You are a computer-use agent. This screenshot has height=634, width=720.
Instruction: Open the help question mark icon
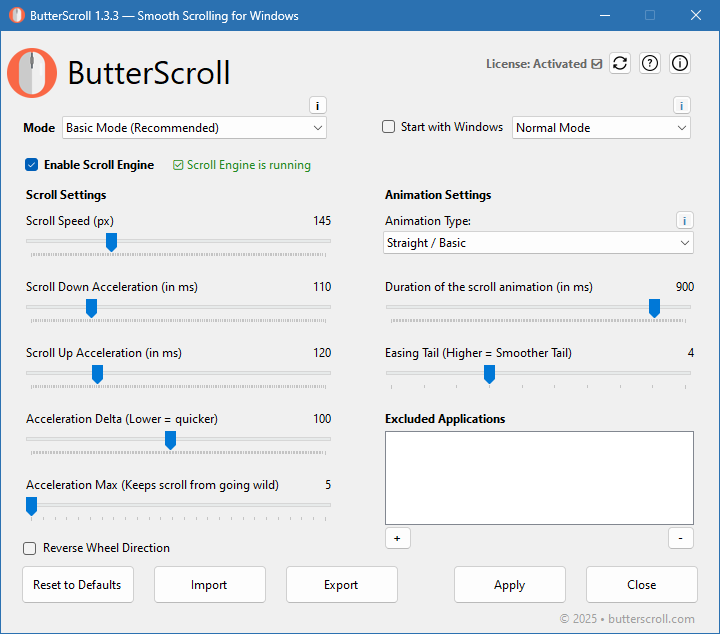[650, 63]
